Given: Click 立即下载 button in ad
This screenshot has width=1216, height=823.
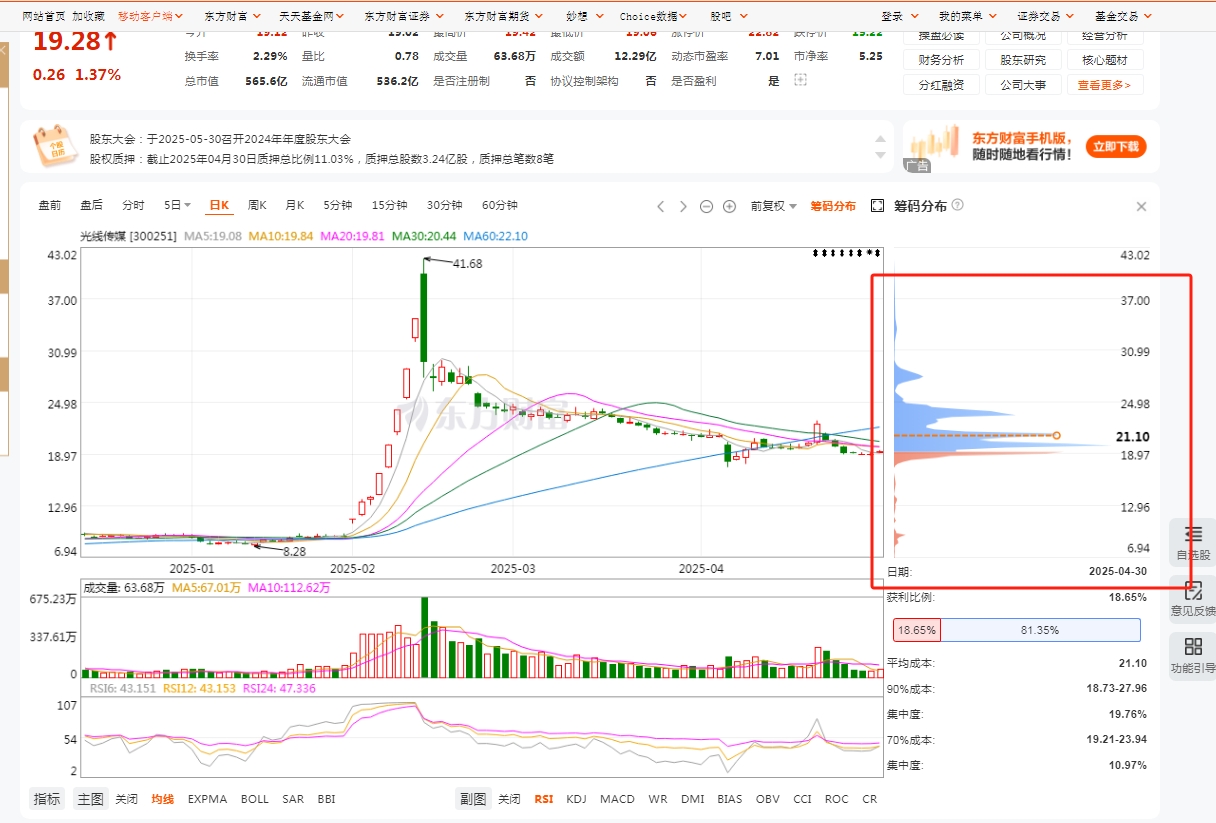Looking at the screenshot, I should [x=1116, y=147].
